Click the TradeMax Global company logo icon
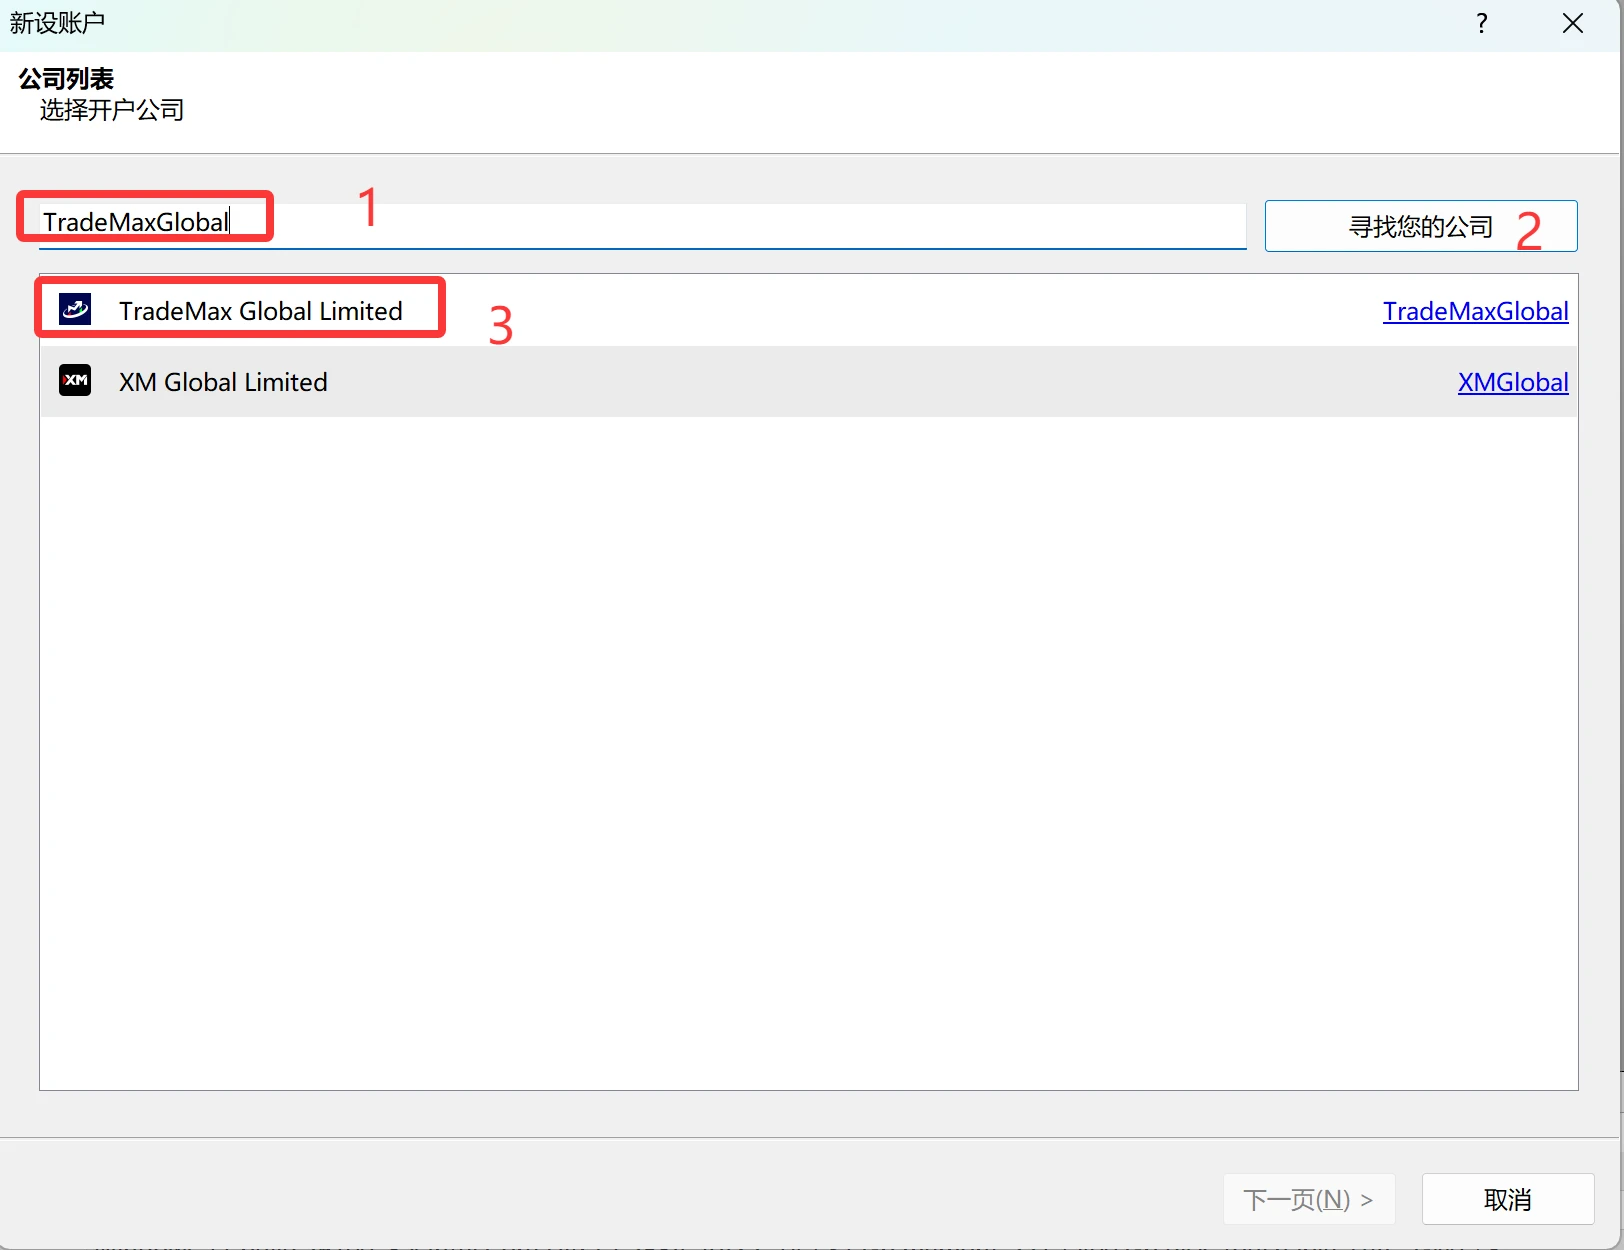The height and width of the screenshot is (1250, 1624). click(75, 310)
